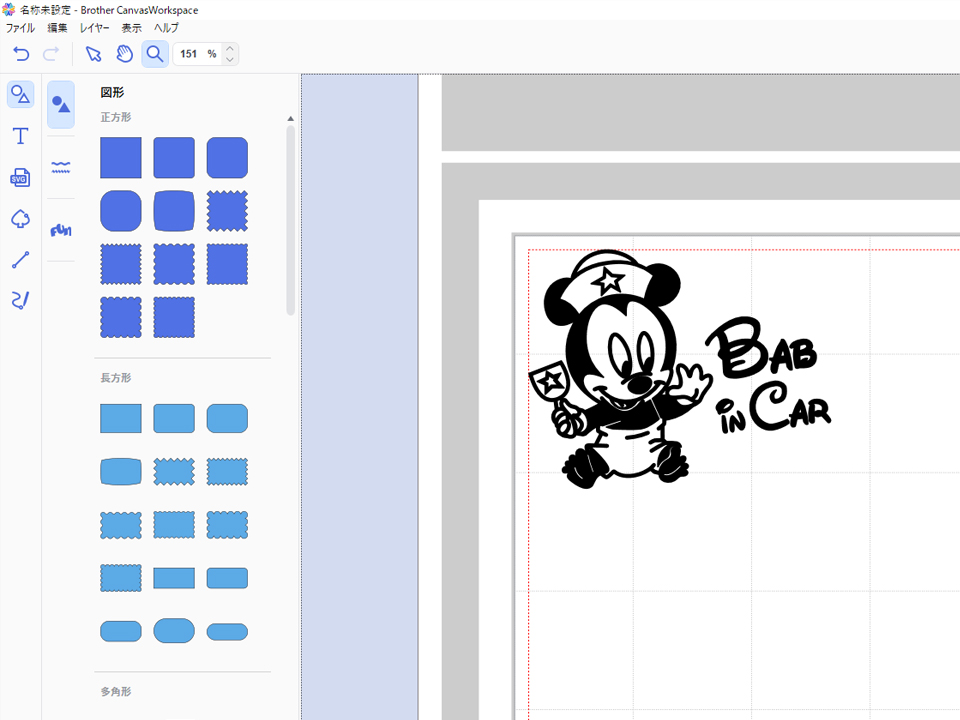Insert the middle square in third row
The height and width of the screenshot is (720, 960).
(x=174, y=264)
